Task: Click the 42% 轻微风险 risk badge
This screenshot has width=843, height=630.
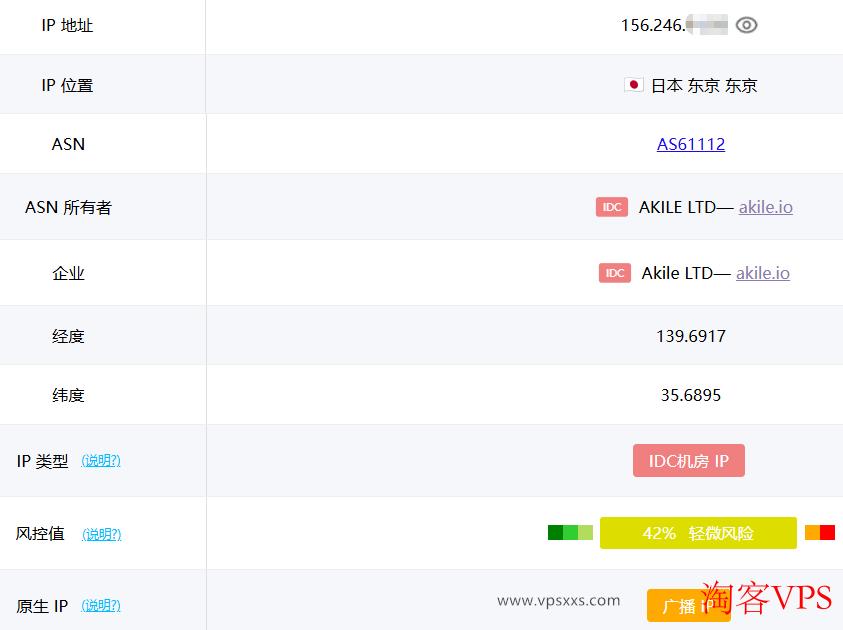Action: tap(697, 533)
